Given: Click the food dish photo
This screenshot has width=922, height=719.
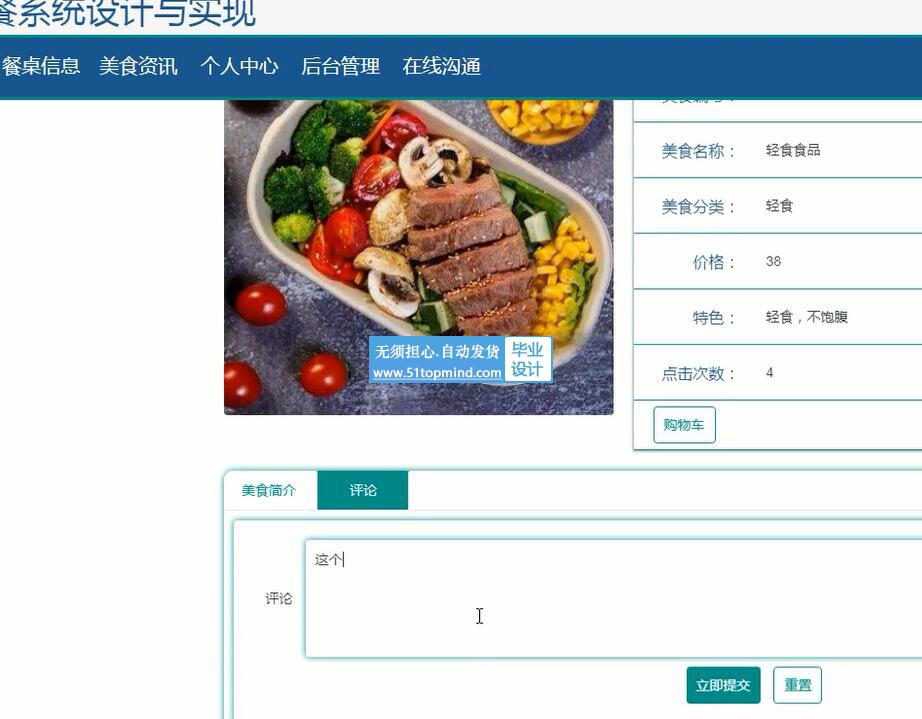Looking at the screenshot, I should click(419, 257).
